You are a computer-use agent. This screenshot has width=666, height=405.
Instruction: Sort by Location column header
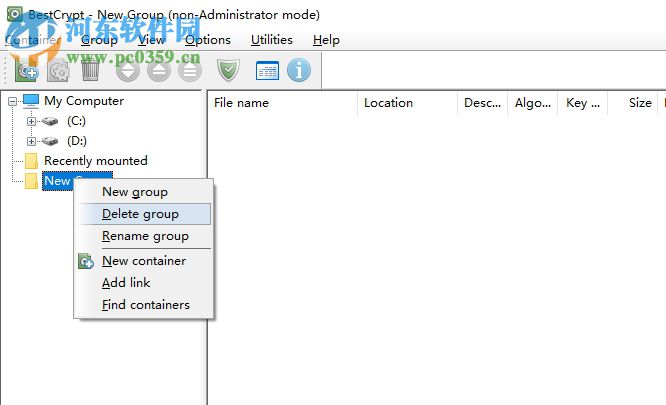coord(407,103)
